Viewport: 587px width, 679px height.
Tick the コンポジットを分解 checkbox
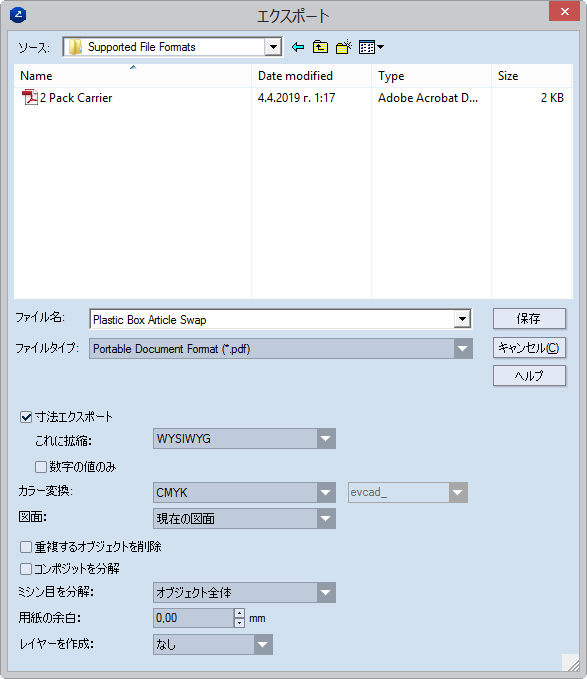point(26,569)
